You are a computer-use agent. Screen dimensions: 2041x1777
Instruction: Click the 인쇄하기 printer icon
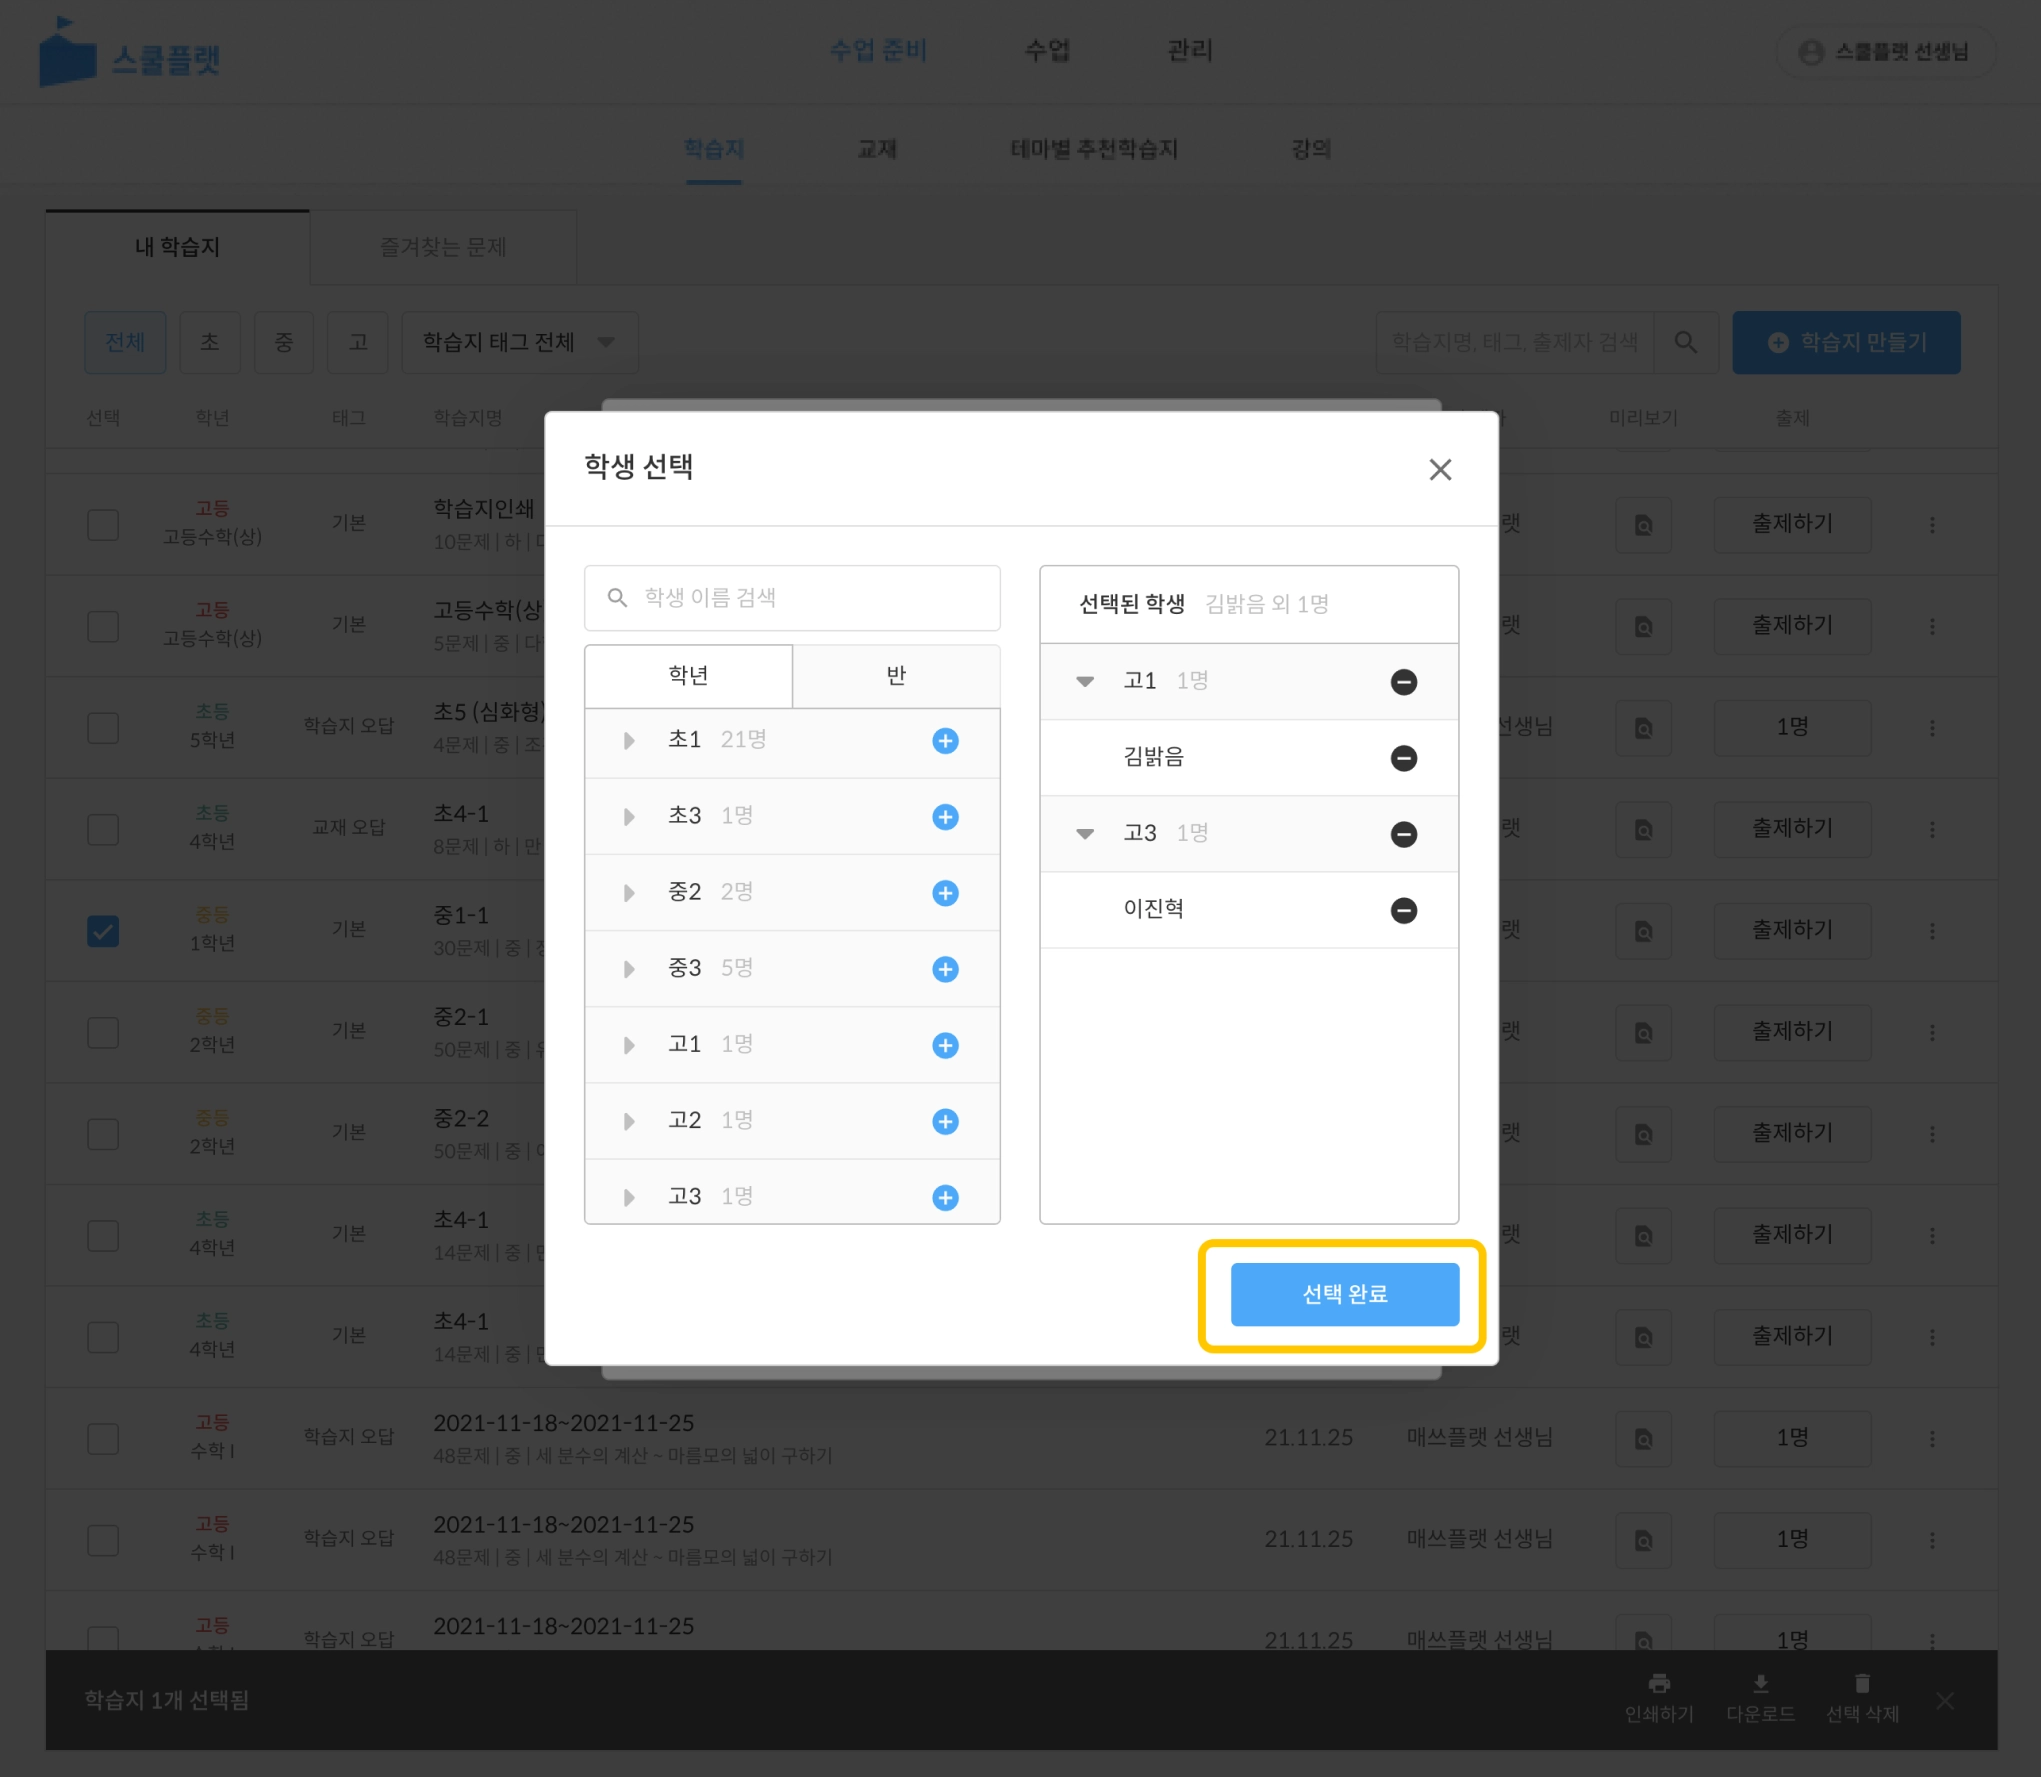[x=1658, y=1684]
